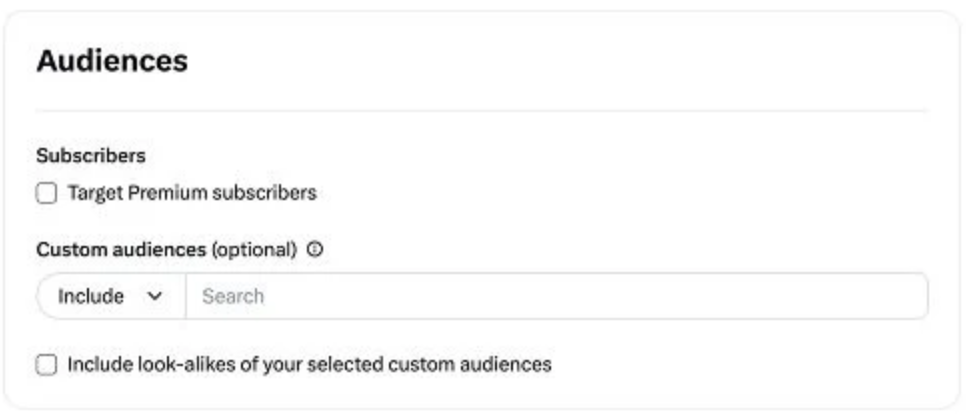Click the Subscribers subsection label
The image size is (966, 418).
coord(91,156)
